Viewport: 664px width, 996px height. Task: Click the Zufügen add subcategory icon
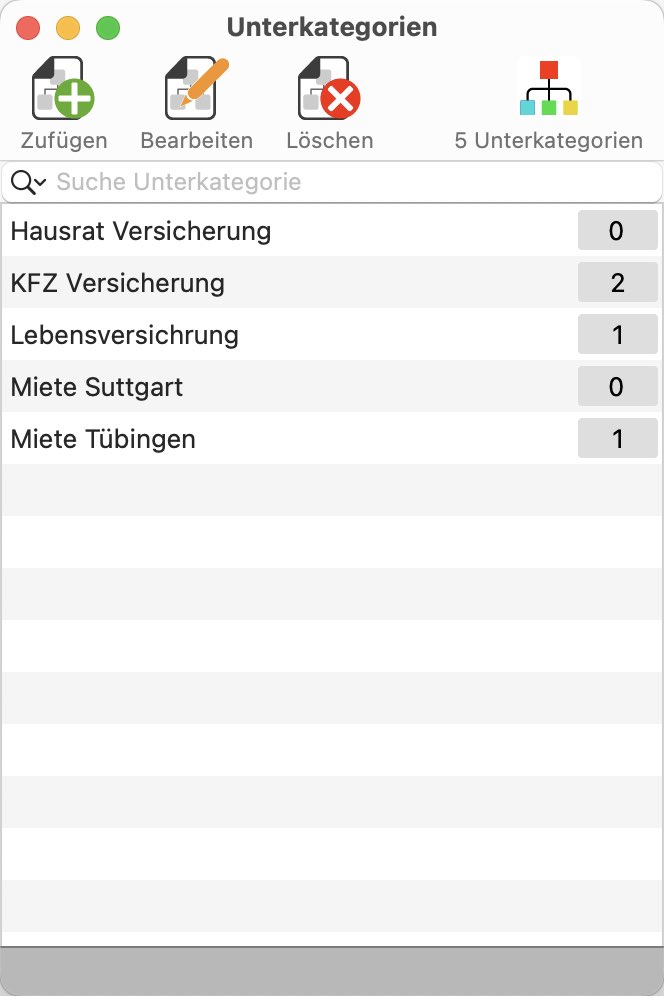pos(64,88)
